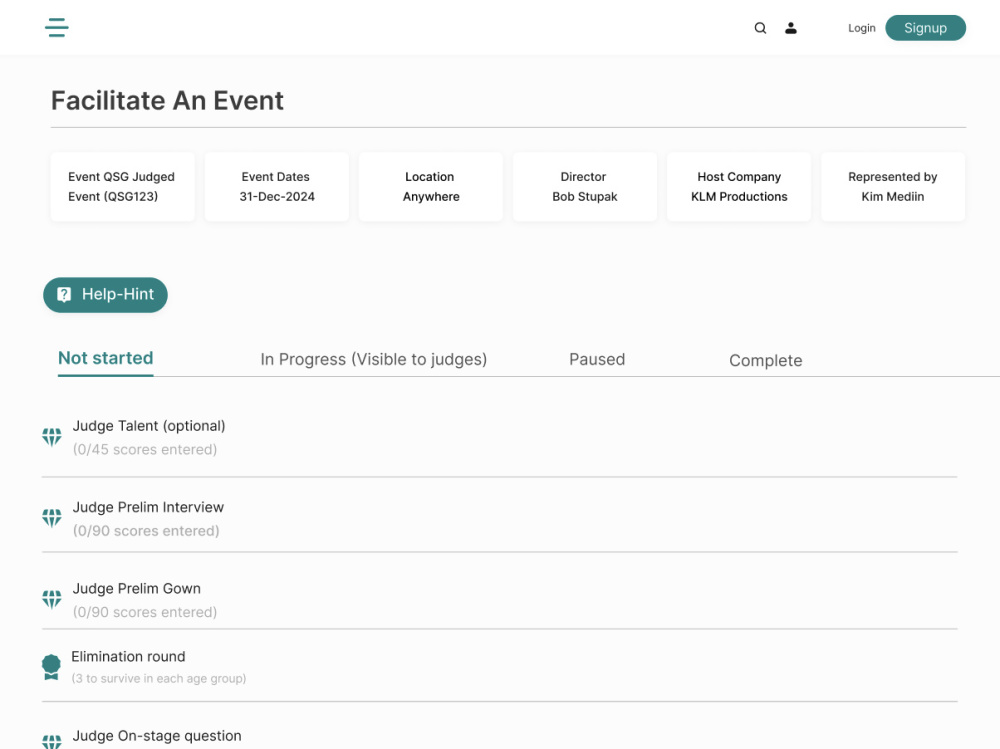Click (0/90 scores entered) under Judge Prelim Gown
The height and width of the screenshot is (749, 1000).
click(x=145, y=612)
